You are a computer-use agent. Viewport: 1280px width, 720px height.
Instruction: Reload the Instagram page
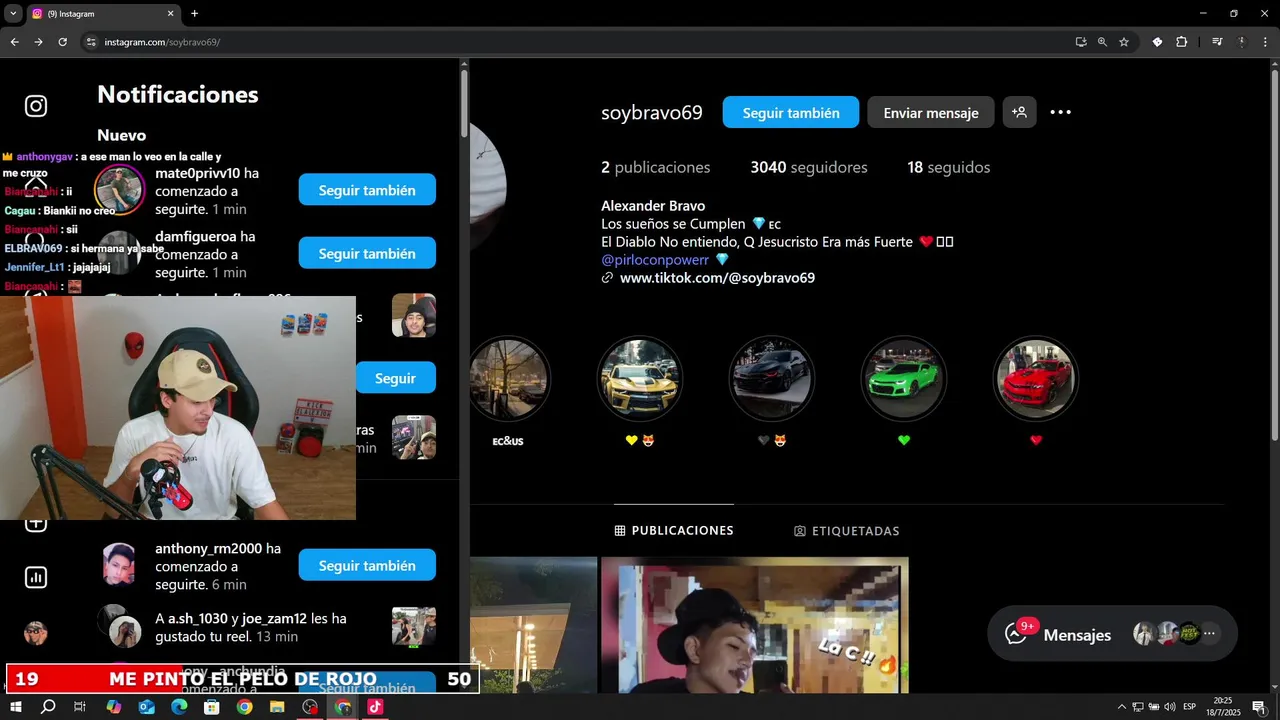pyautogui.click(x=62, y=42)
